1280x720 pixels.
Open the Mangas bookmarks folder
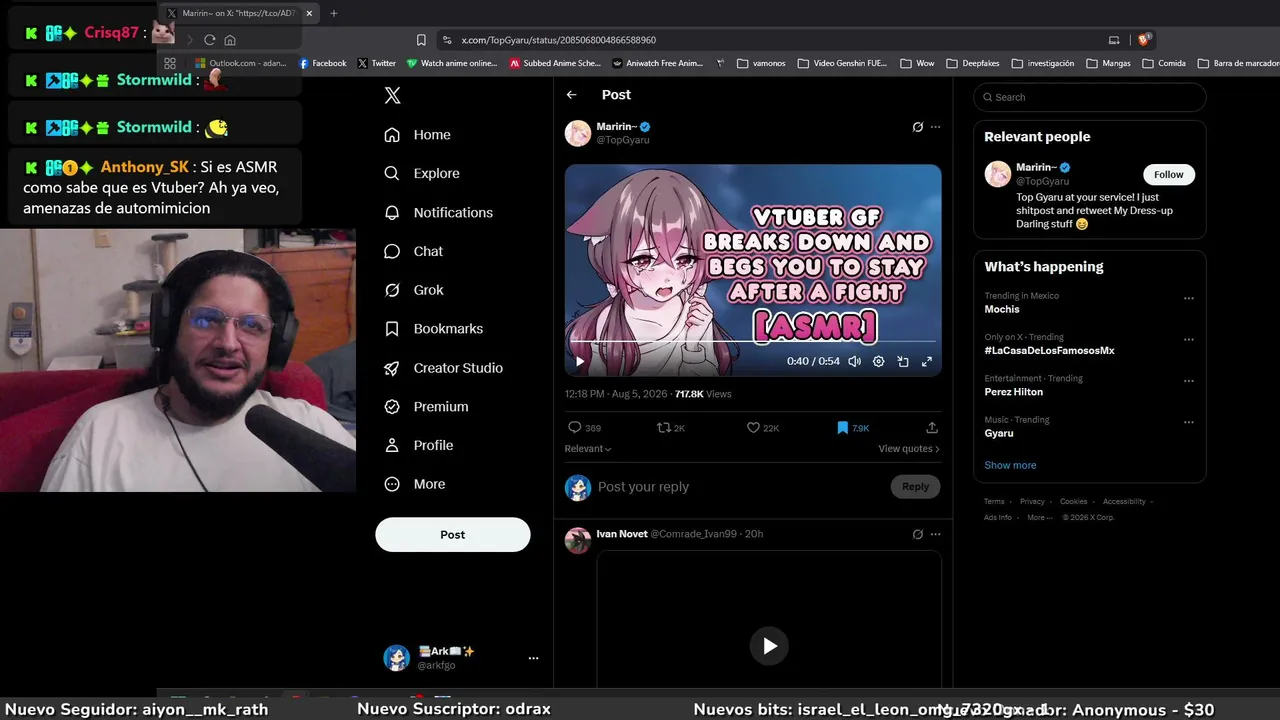[1108, 63]
